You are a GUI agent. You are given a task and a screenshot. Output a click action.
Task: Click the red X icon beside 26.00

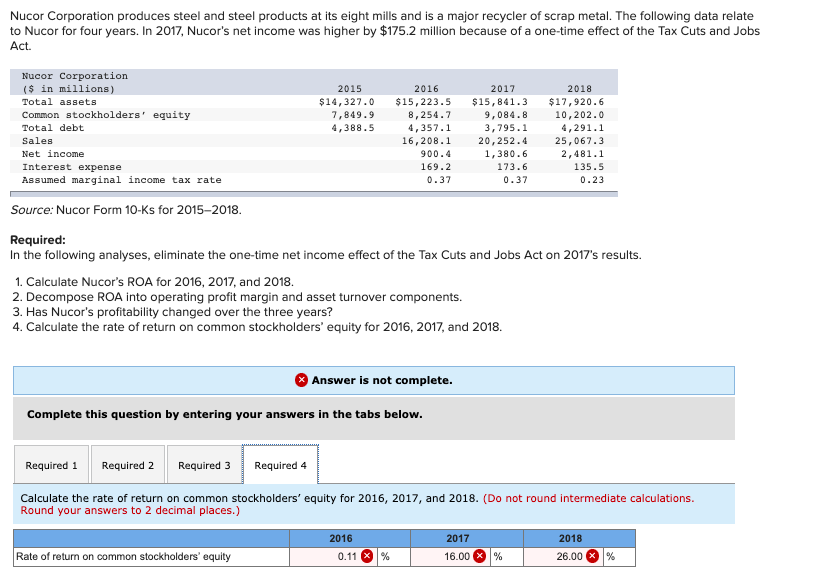point(592,557)
